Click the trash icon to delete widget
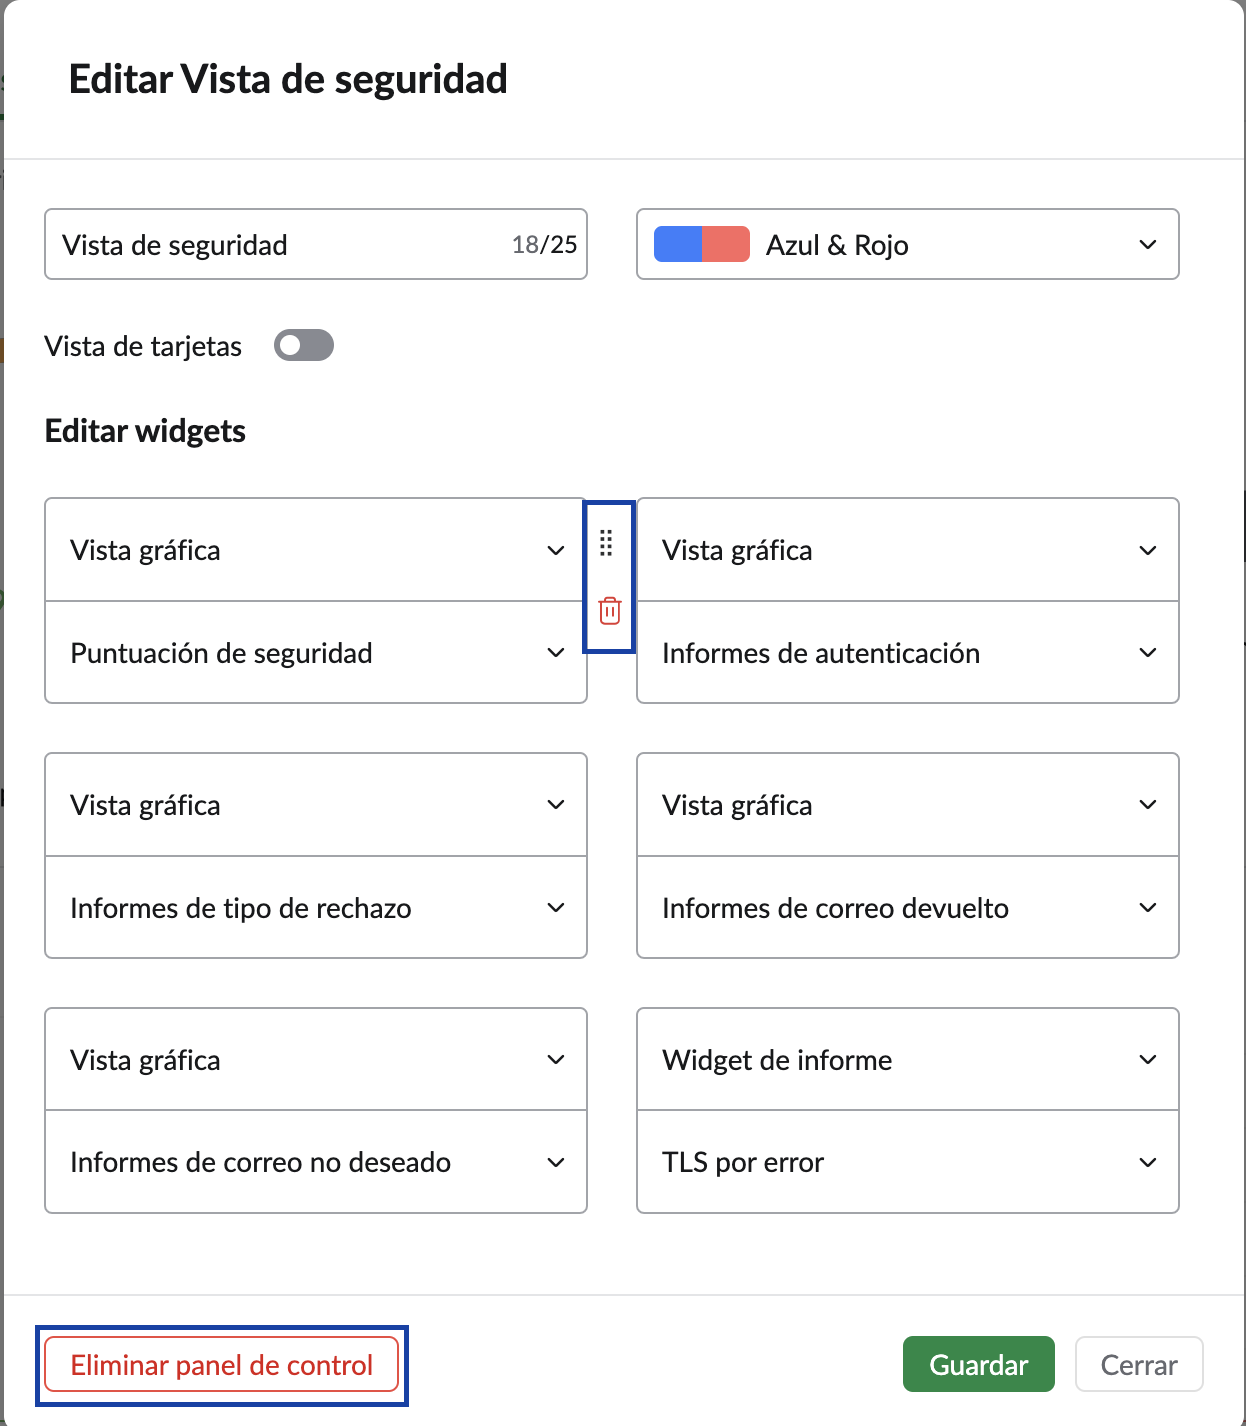 [x=608, y=611]
